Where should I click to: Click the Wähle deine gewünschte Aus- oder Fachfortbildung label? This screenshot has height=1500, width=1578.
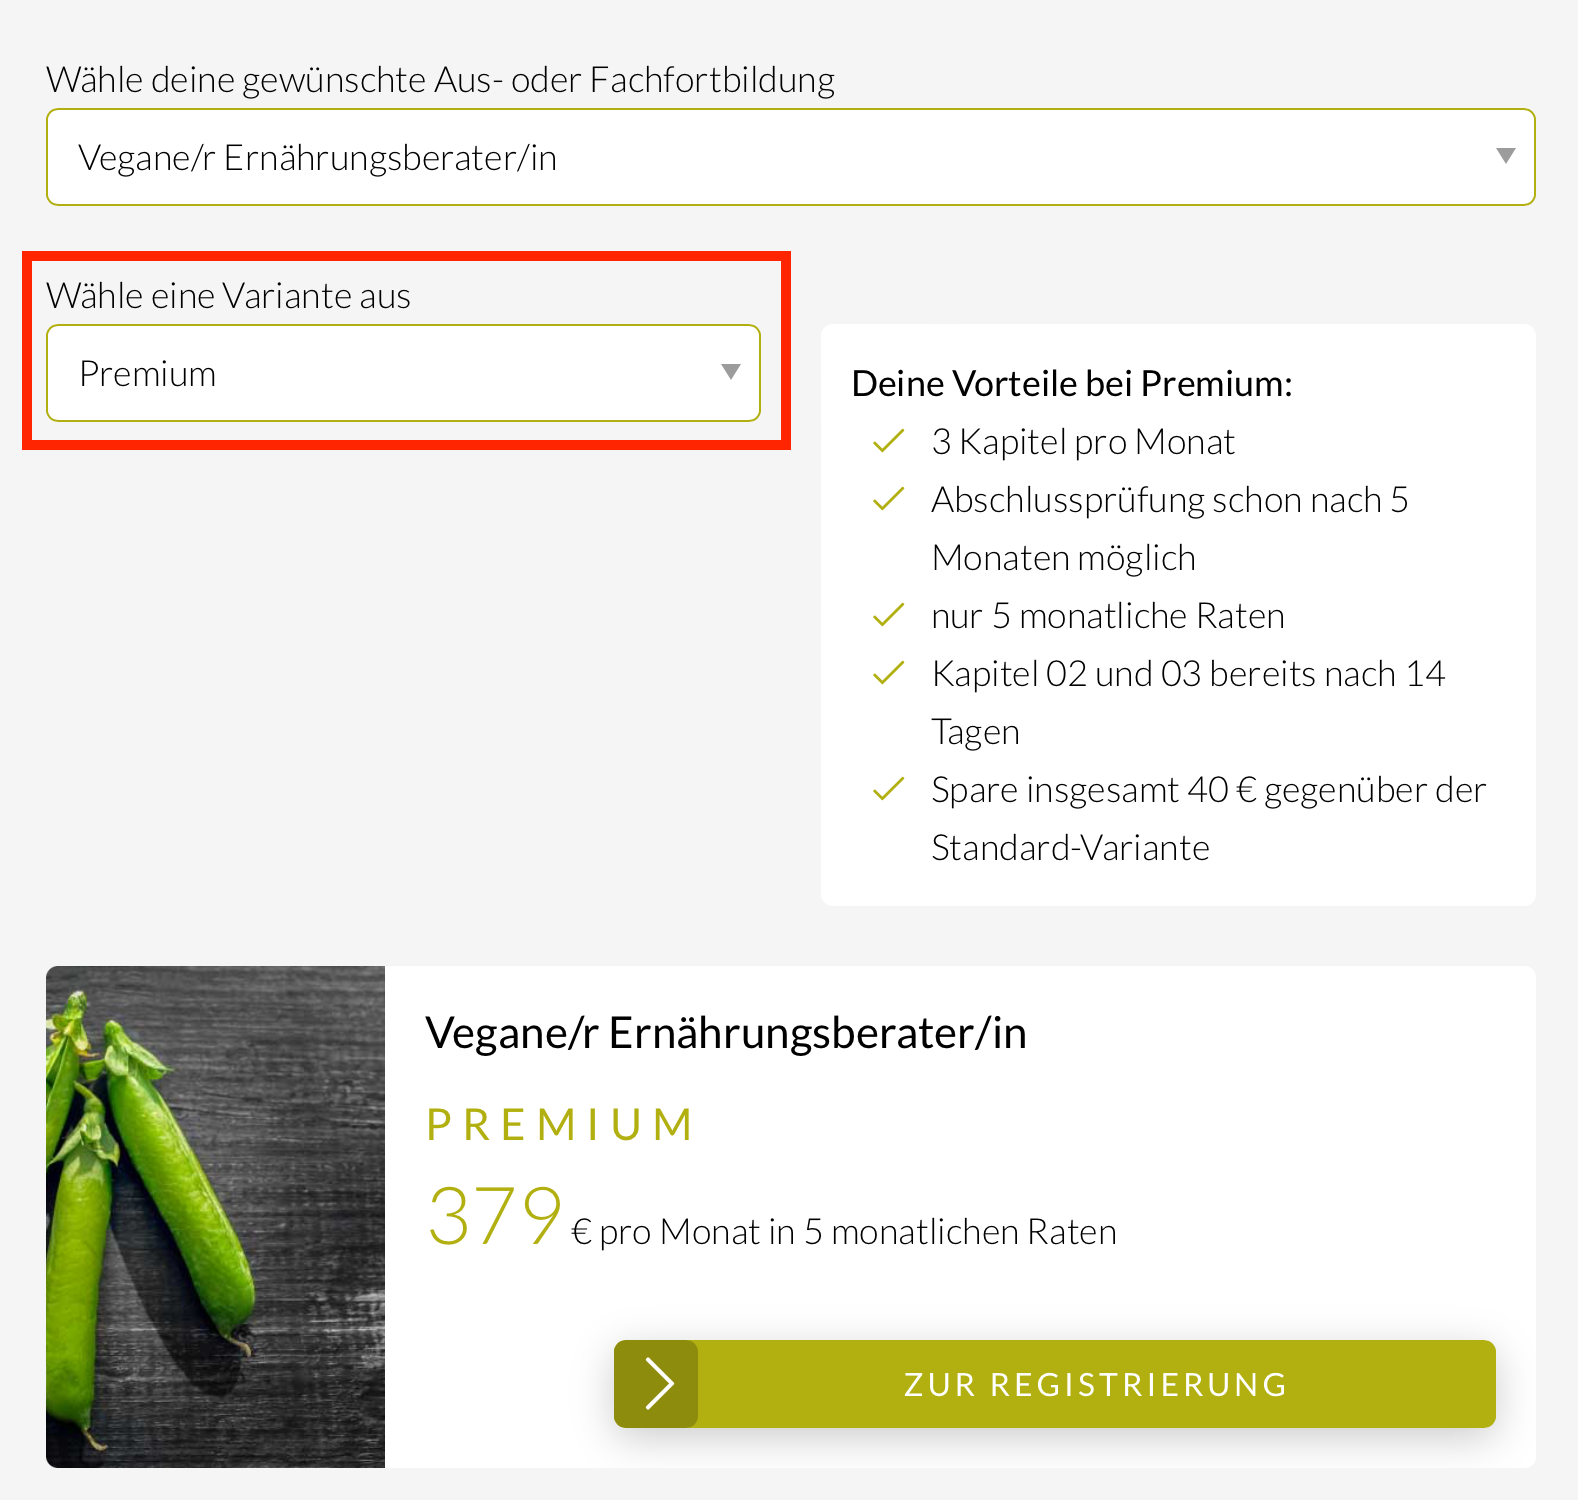[441, 80]
